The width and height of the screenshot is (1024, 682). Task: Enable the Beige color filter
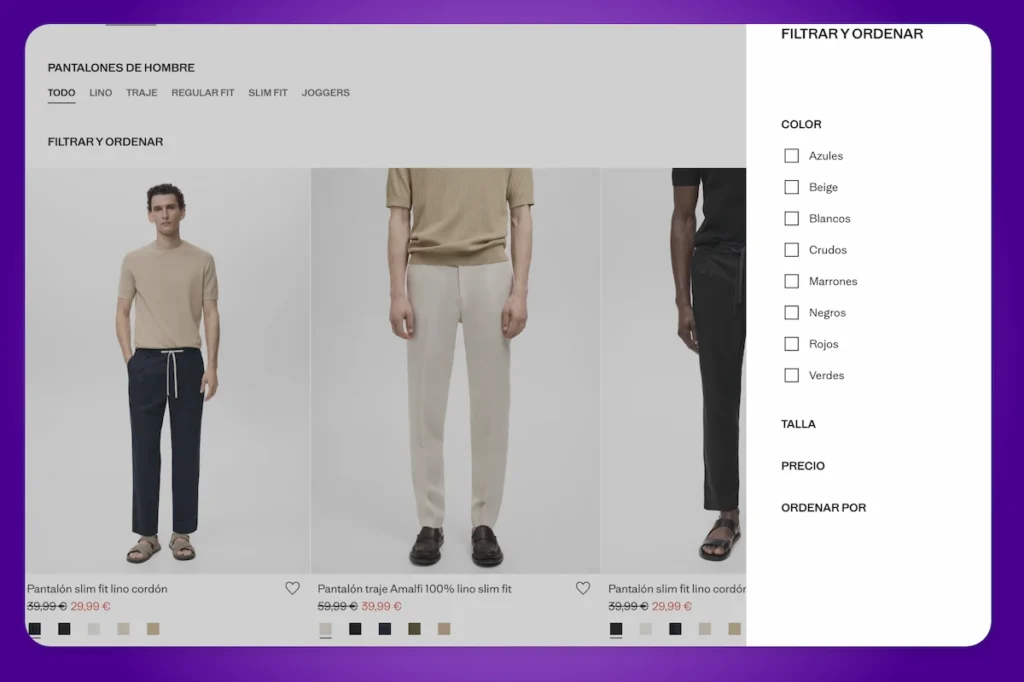click(x=789, y=187)
